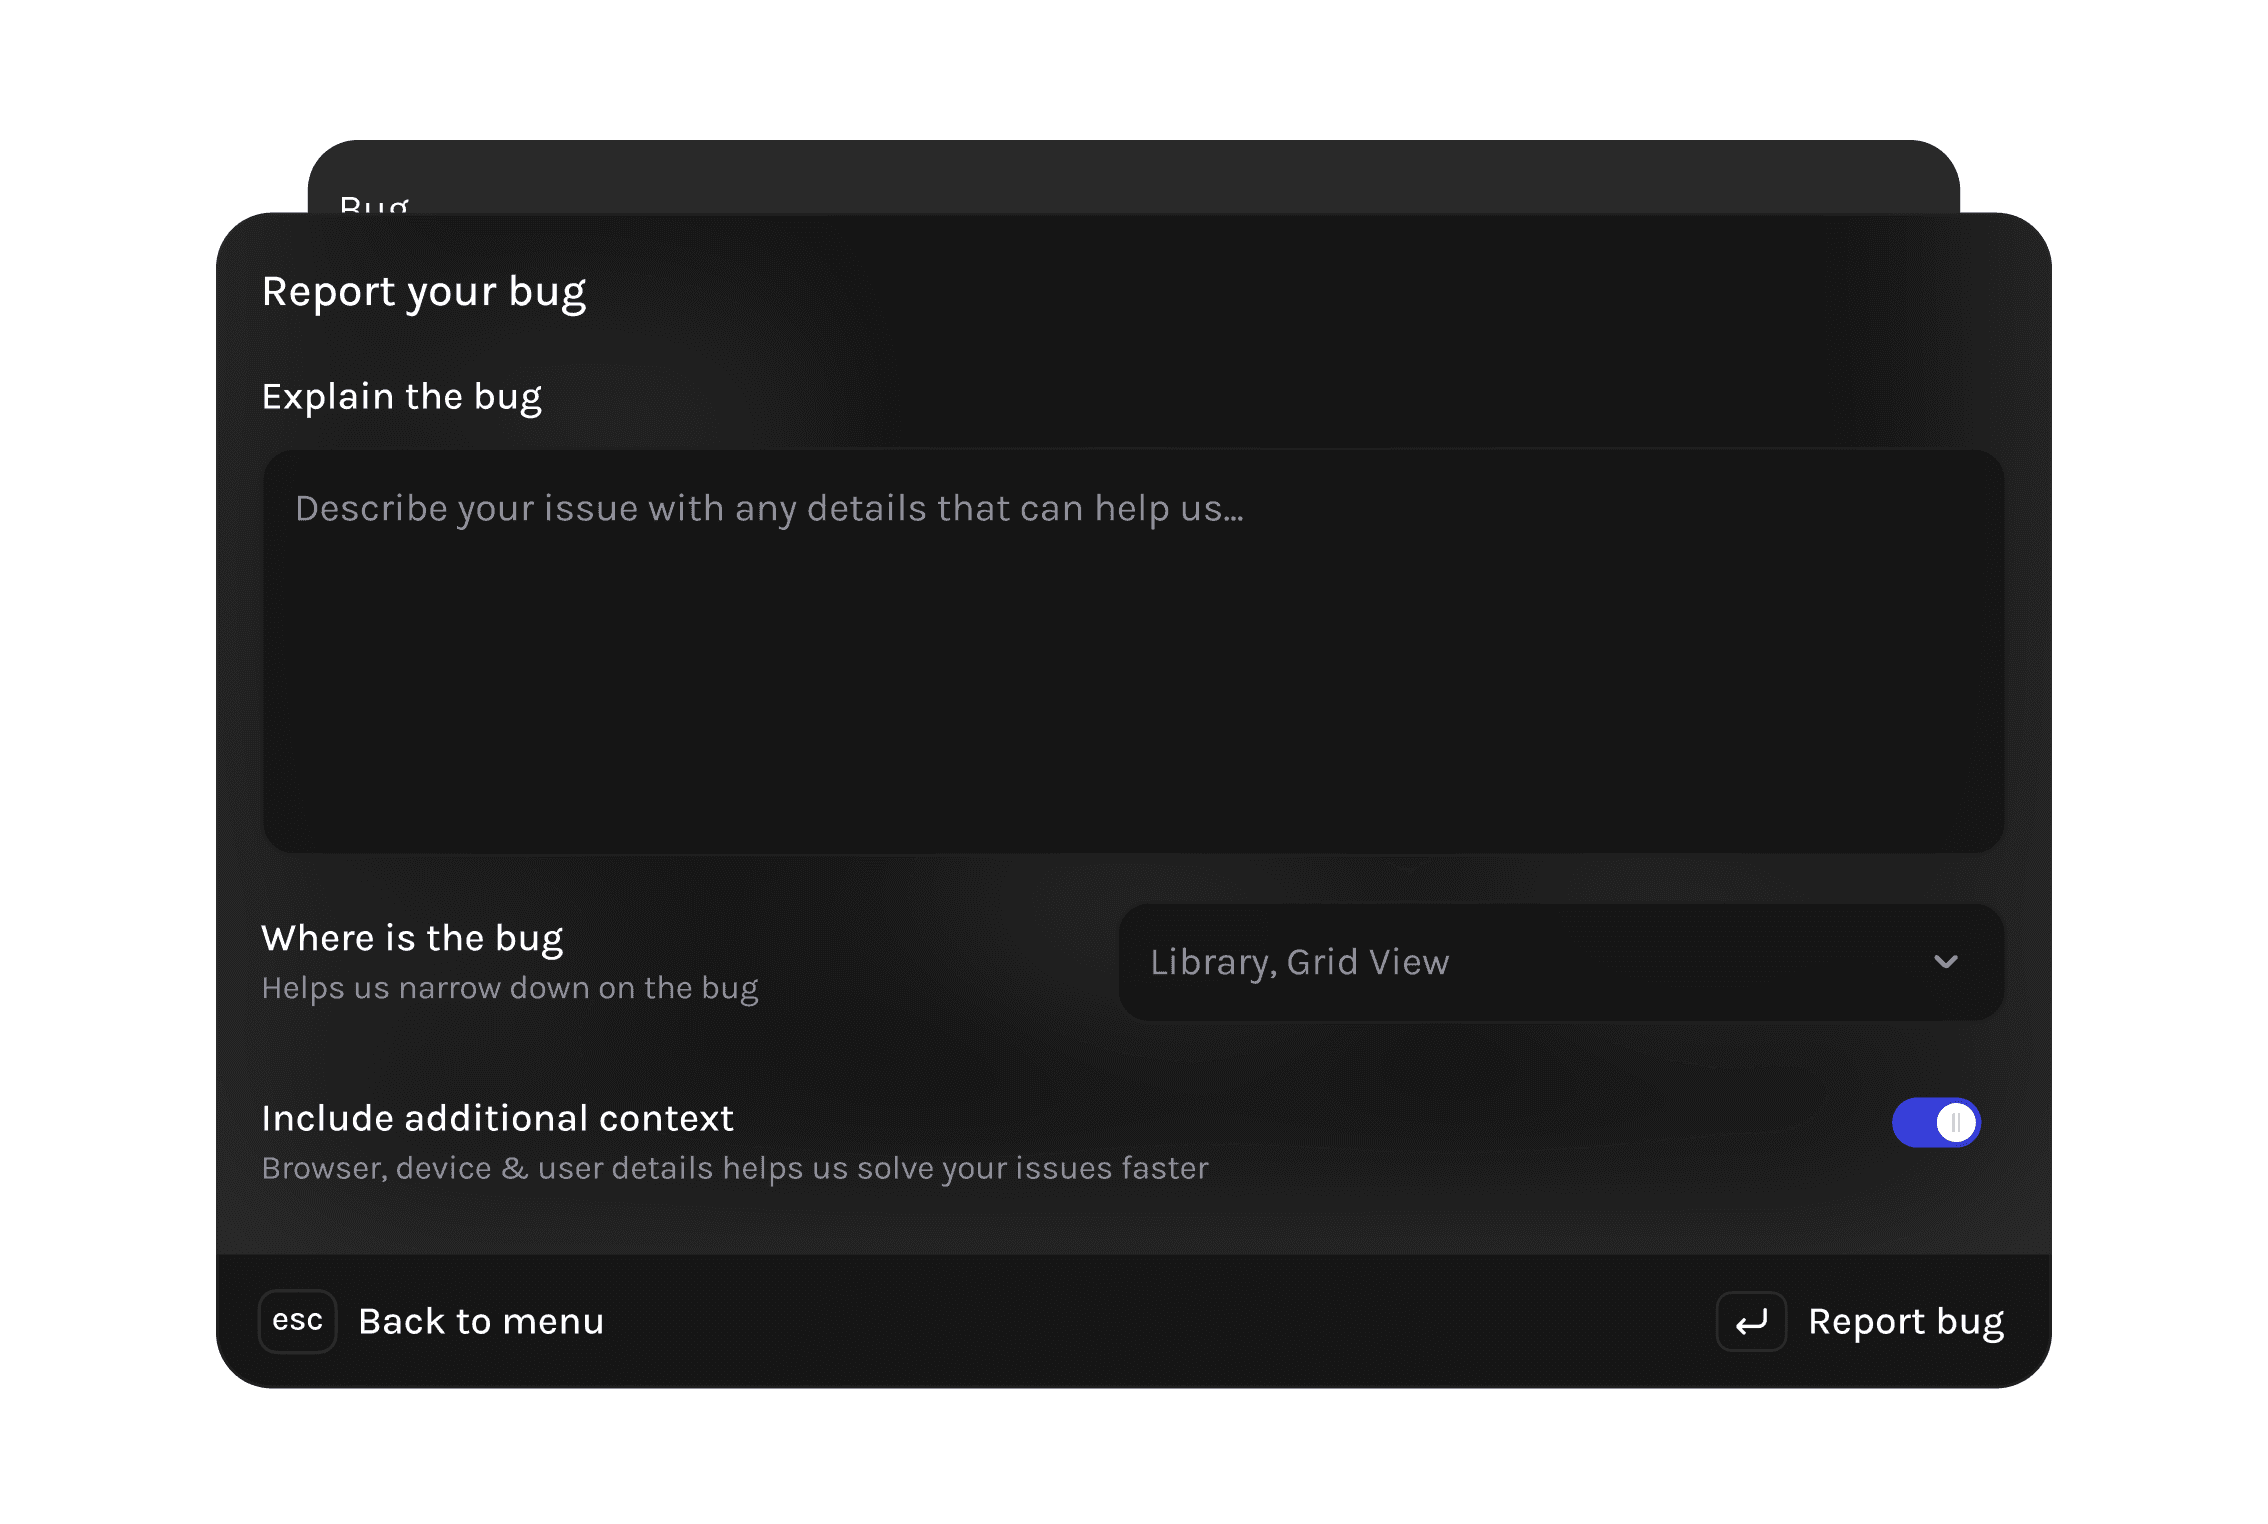The image size is (2268, 1524).
Task: Click the 'Explain the bug' label
Action: (x=402, y=397)
